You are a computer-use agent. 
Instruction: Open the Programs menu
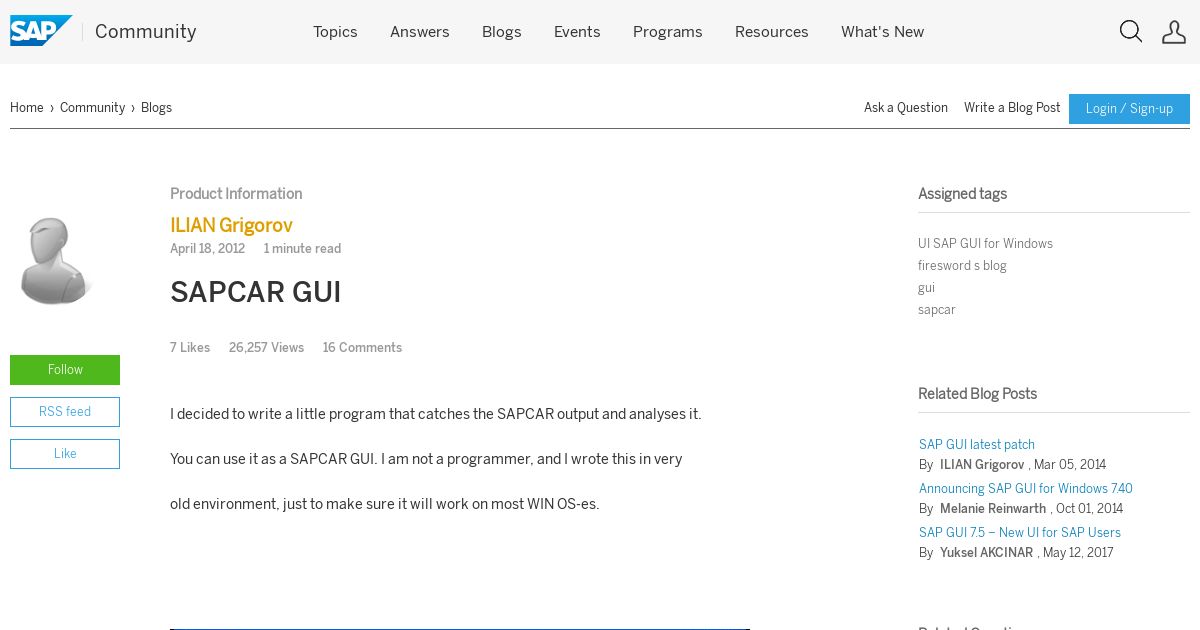coord(668,32)
